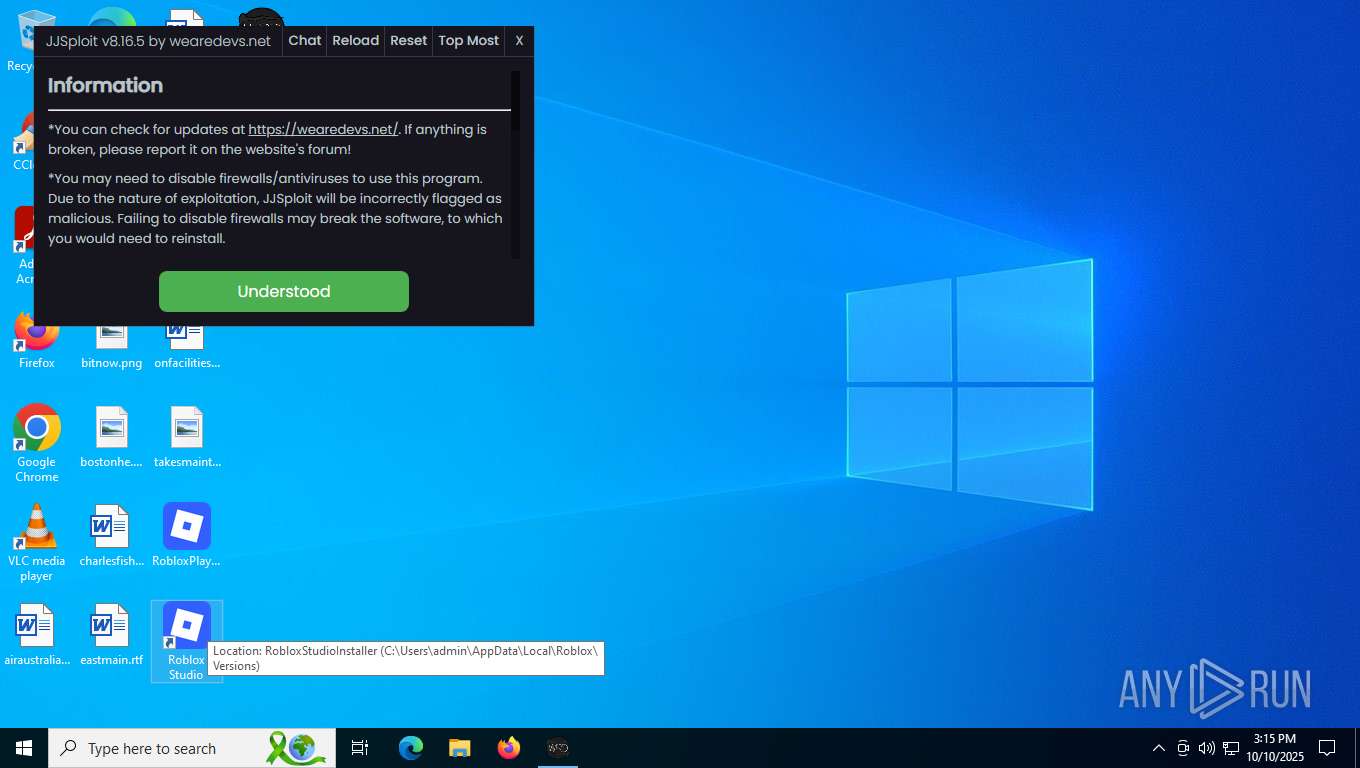The height and width of the screenshot is (768, 1360).
Task: Close JJSploit with the X button
Action: [519, 41]
